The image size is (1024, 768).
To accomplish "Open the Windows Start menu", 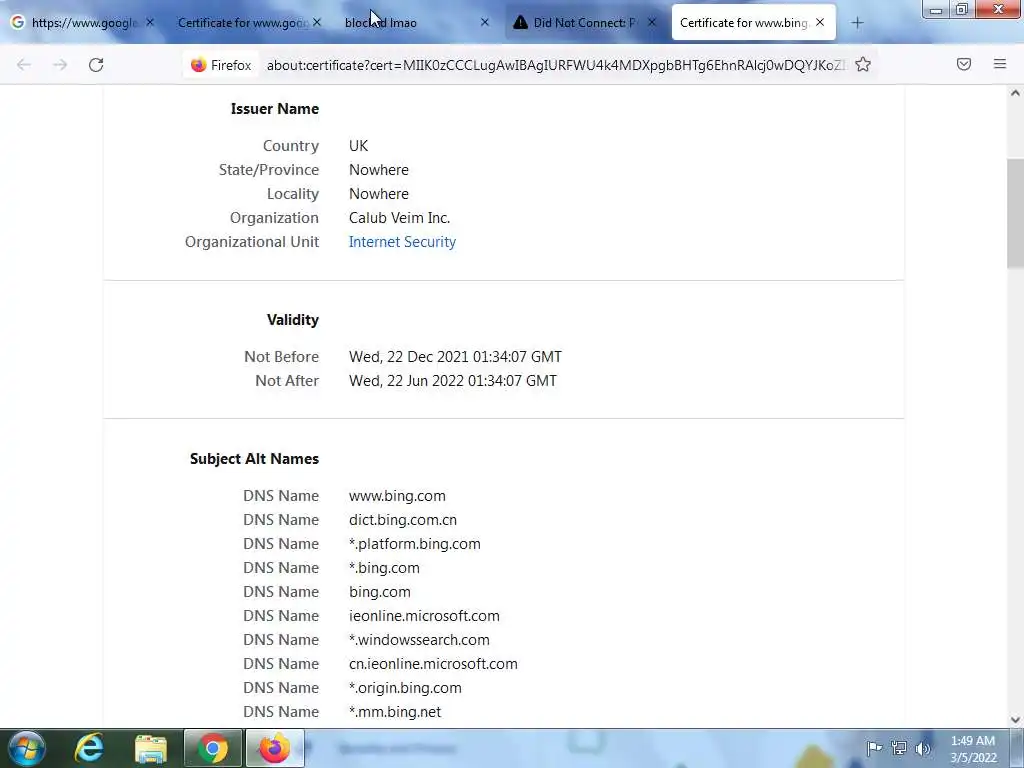I will pyautogui.click(x=27, y=748).
